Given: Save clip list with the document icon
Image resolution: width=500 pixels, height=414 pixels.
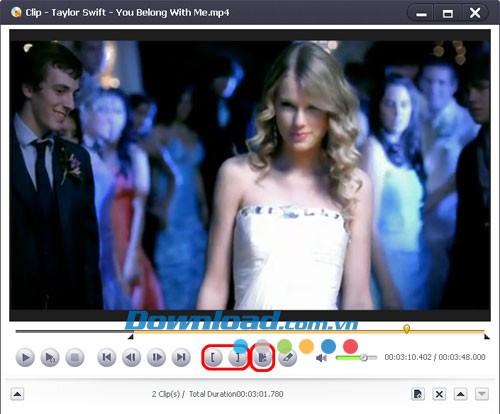Looking at the screenshot, I should click(x=418, y=394).
